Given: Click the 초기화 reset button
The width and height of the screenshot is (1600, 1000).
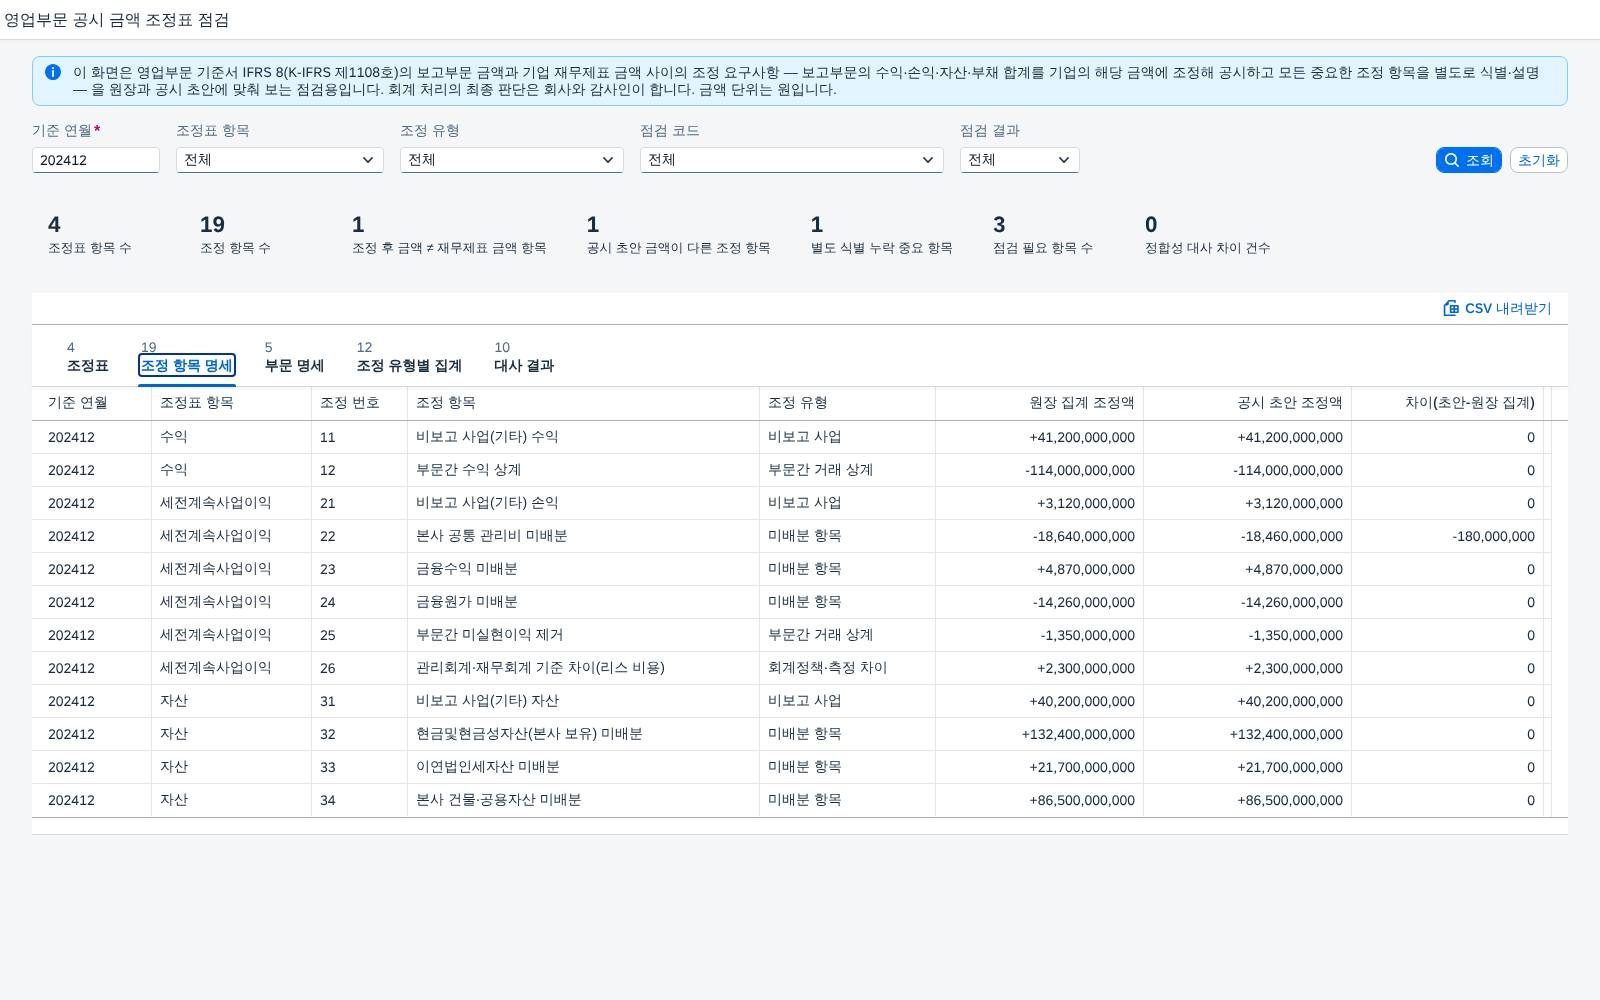Looking at the screenshot, I should tap(1538, 160).
